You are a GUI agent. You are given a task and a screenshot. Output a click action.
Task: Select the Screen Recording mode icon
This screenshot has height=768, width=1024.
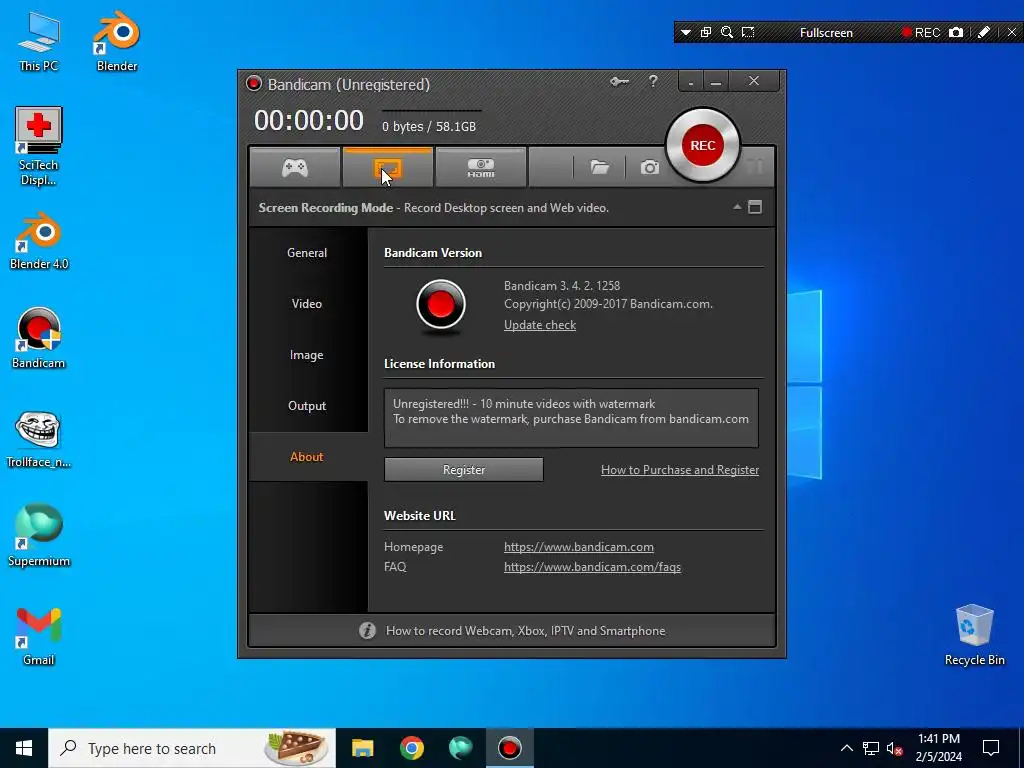388,168
